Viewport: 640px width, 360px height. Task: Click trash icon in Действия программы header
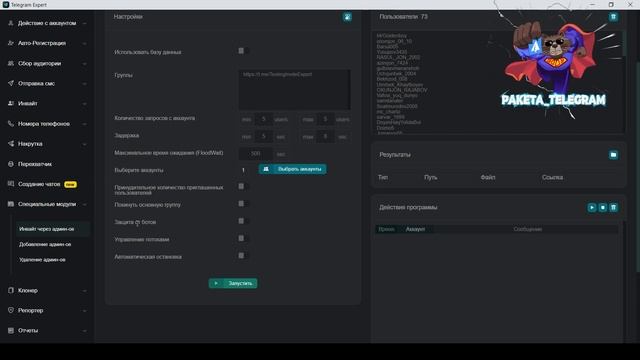click(613, 207)
